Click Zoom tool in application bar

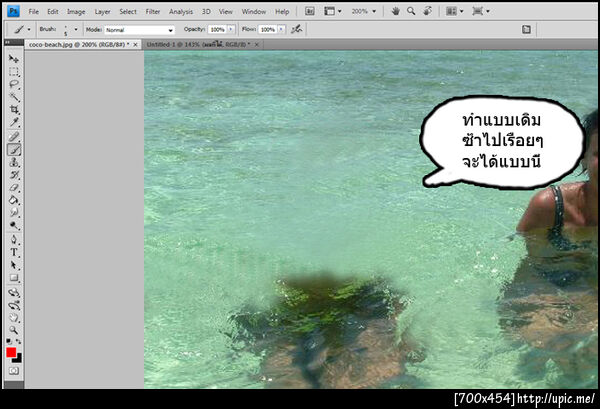pyautogui.click(x=411, y=11)
